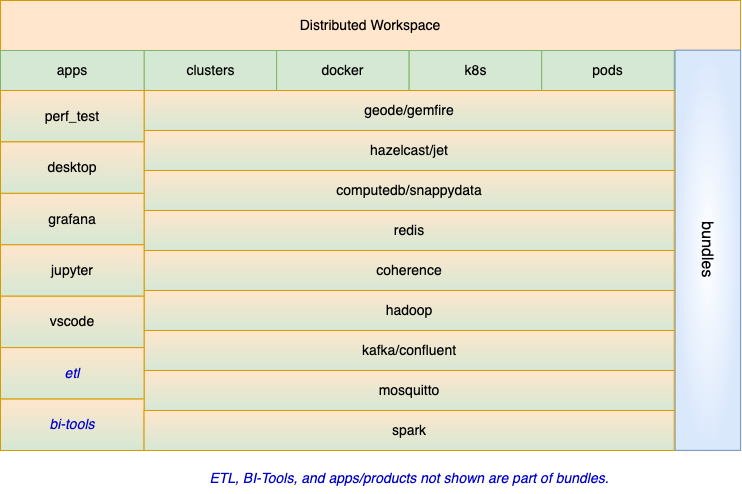The width and height of the screenshot is (742, 494).
Task: Click the jupyter app box
Action: coord(72,271)
